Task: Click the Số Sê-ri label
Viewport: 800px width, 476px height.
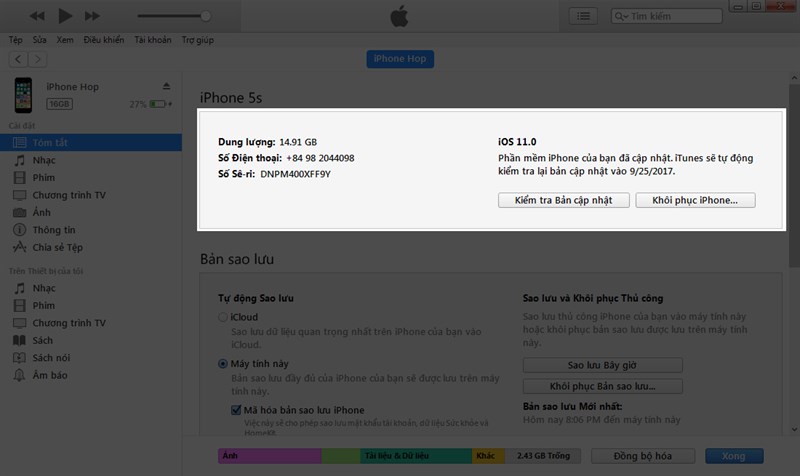Action: (236, 174)
